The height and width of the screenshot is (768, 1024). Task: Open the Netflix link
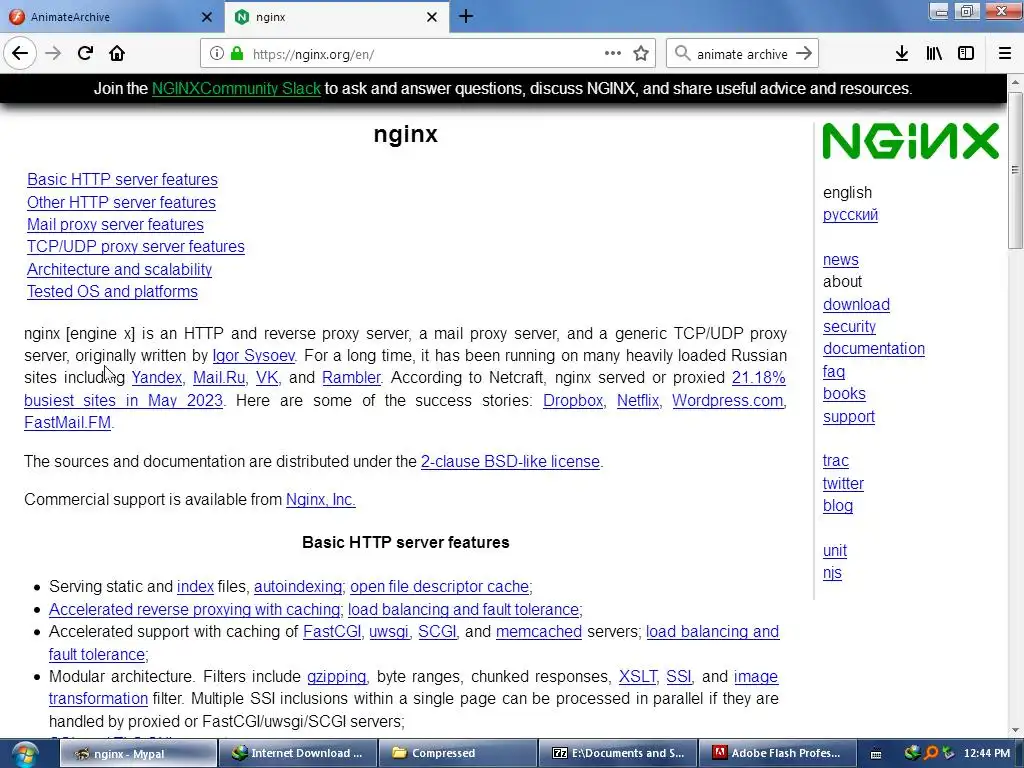click(637, 400)
